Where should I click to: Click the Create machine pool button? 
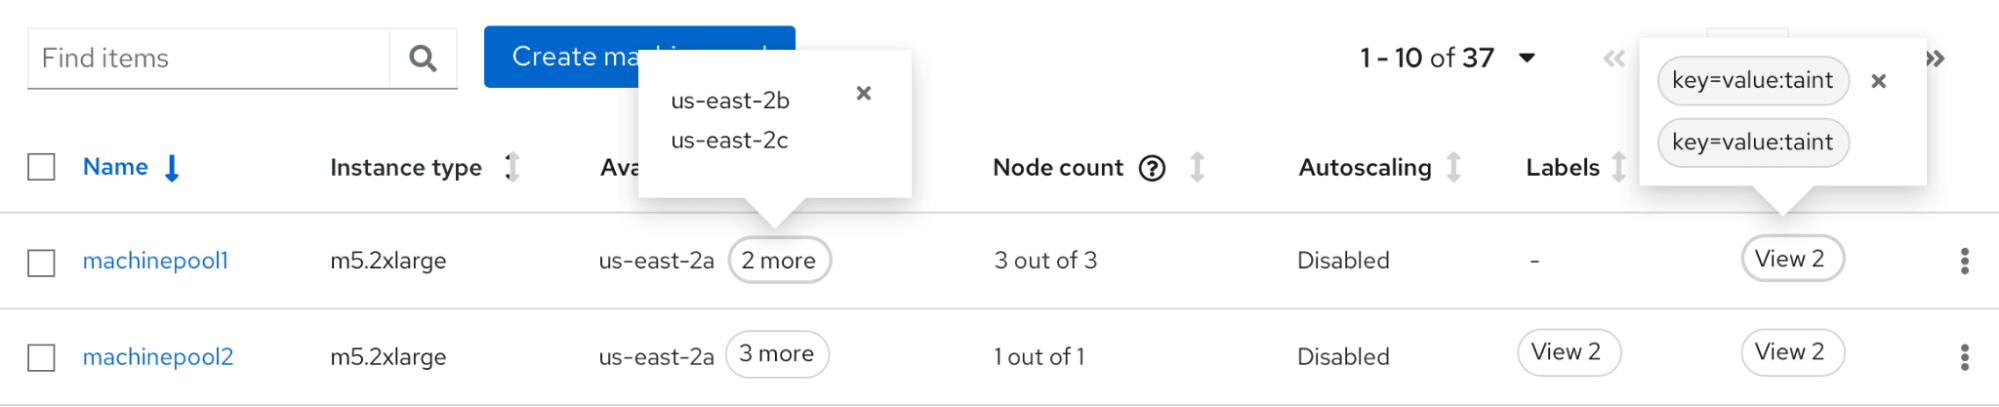[560, 57]
